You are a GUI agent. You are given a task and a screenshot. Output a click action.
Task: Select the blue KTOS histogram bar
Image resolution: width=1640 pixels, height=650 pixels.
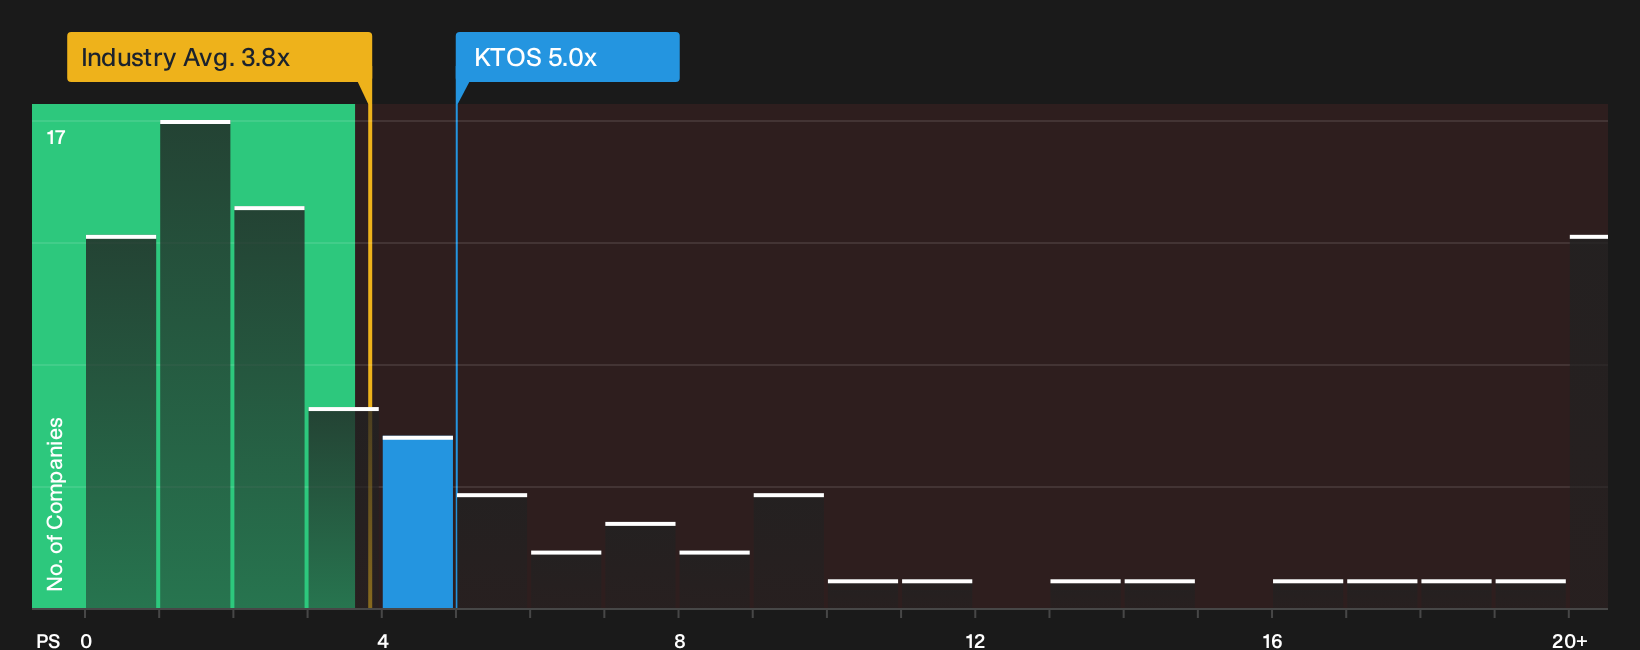pos(418,523)
